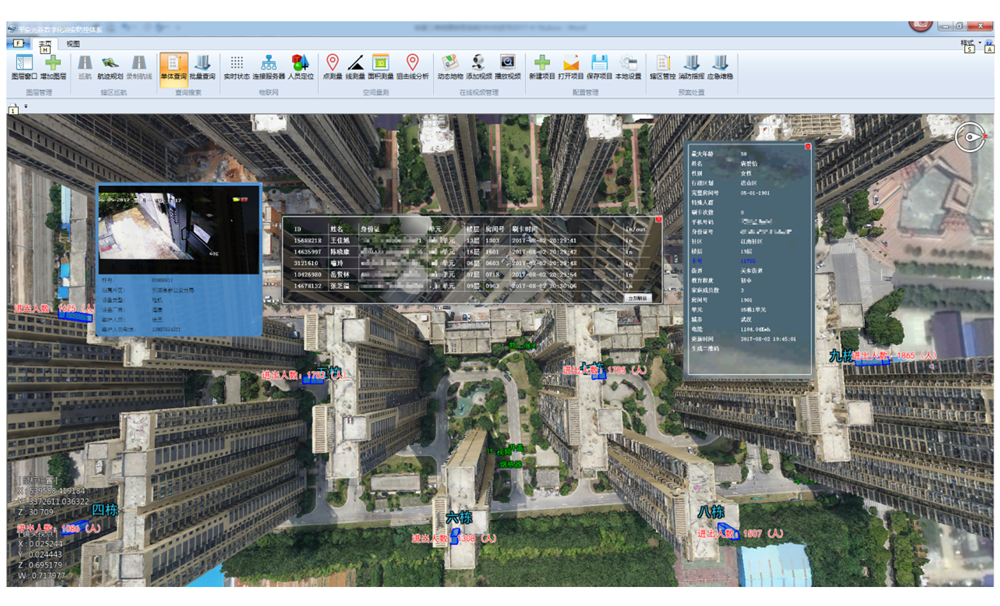Open the file menu button at top-left

click(19, 44)
